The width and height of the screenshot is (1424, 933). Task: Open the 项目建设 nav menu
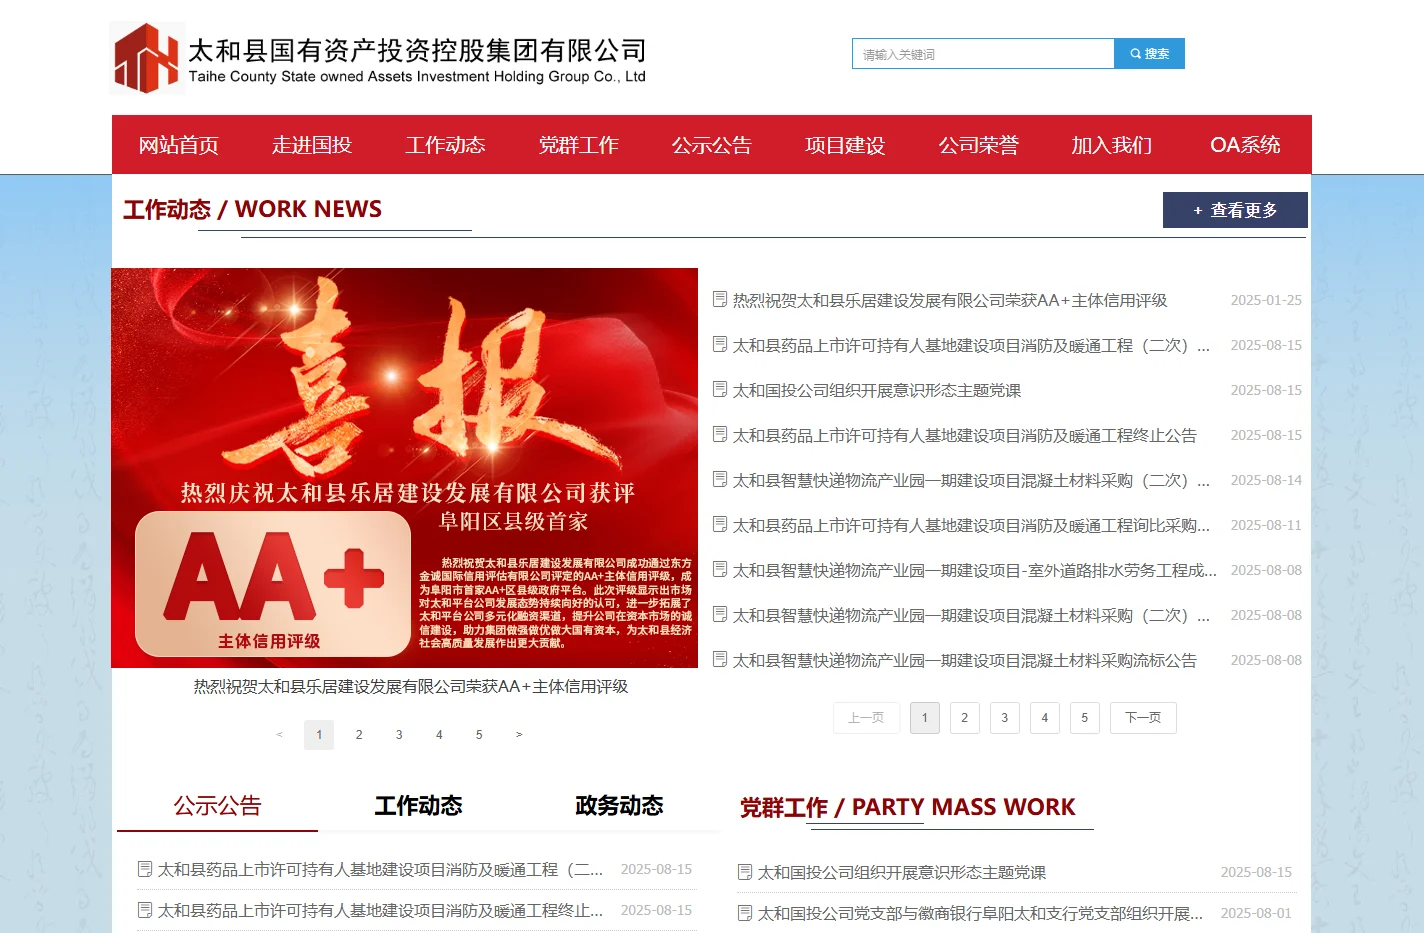point(845,145)
